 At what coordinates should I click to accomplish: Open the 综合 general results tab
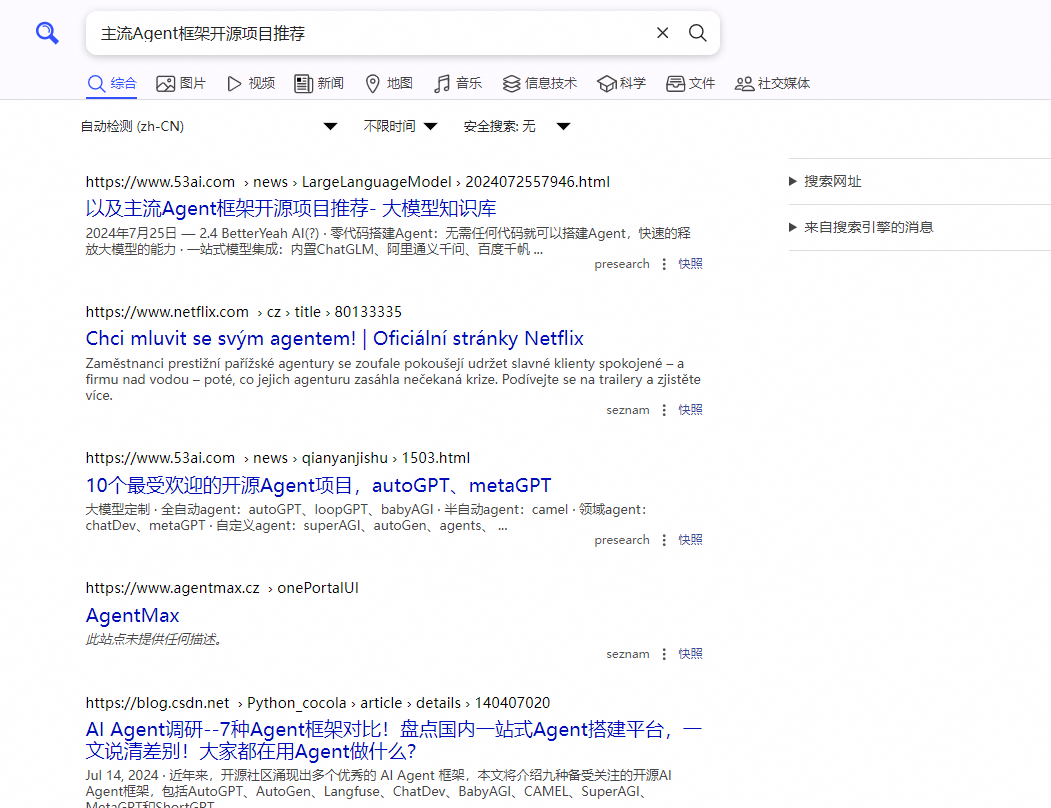click(x=111, y=84)
